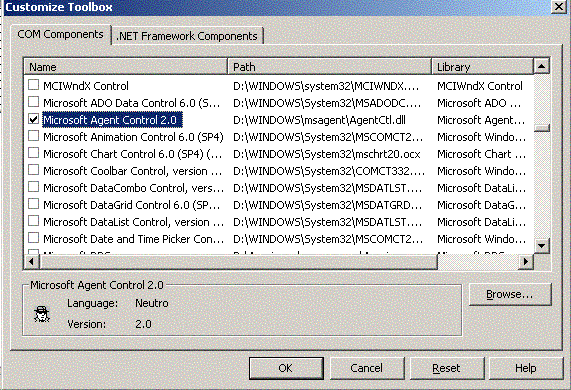
Task: Click the Reset button
Action: [447, 368]
